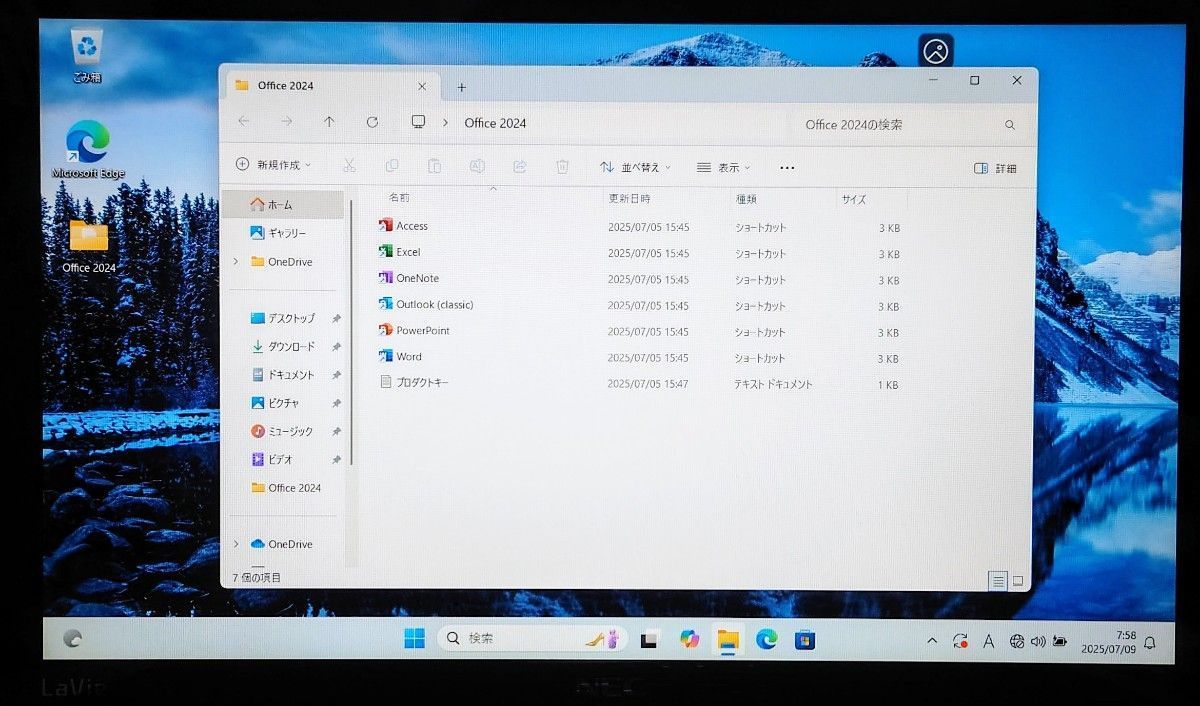Screen dimensions: 1200x706
Task: Open the 新規作成 dropdown
Action: pos(273,165)
